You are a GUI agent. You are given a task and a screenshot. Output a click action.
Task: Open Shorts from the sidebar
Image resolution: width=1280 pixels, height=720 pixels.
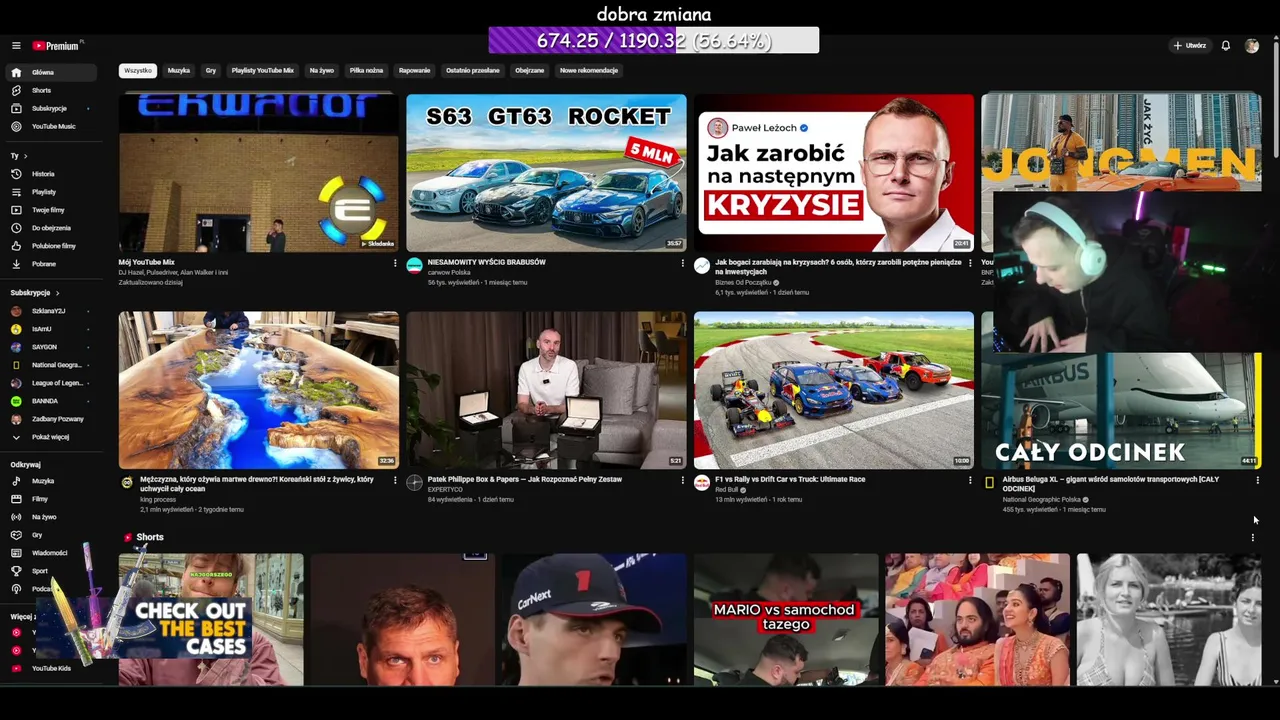point(50,90)
